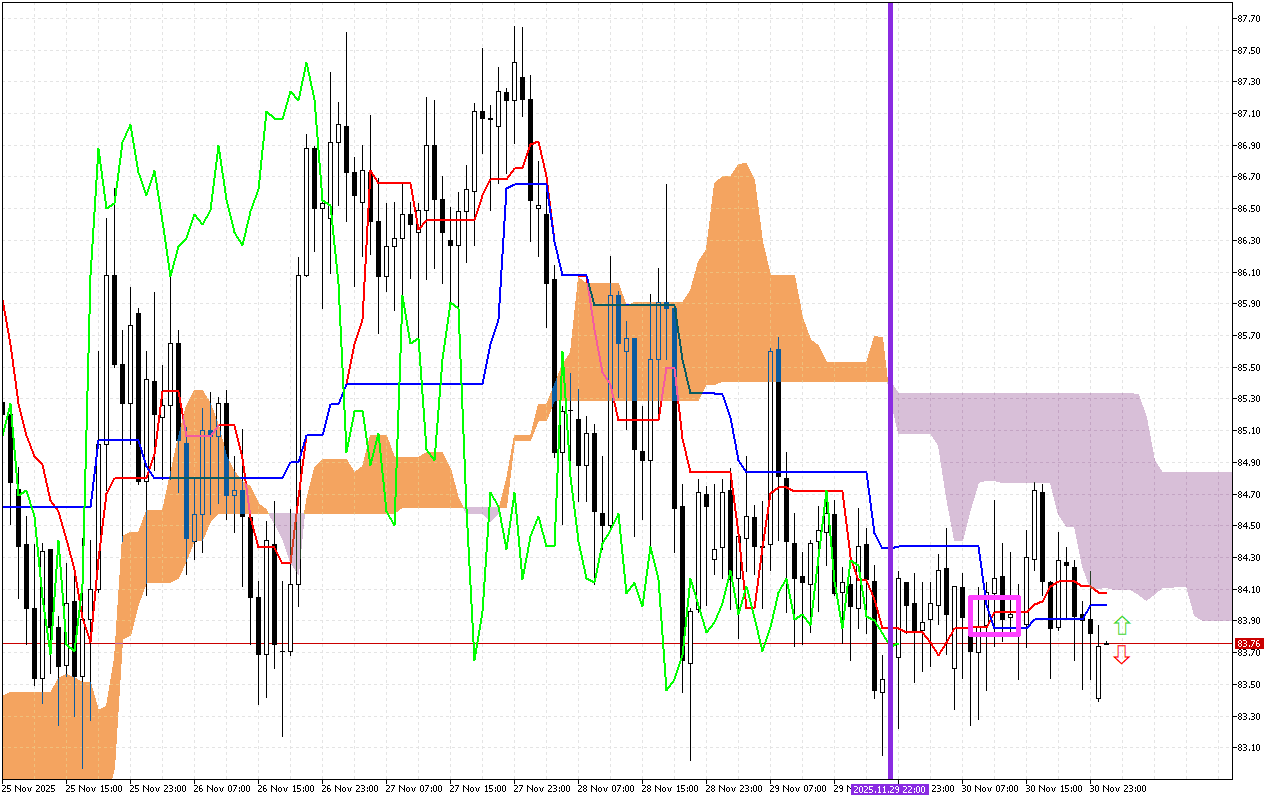The image size is (1280, 800).
Task: Click the 85.50 price axis label
Action: [1247, 367]
